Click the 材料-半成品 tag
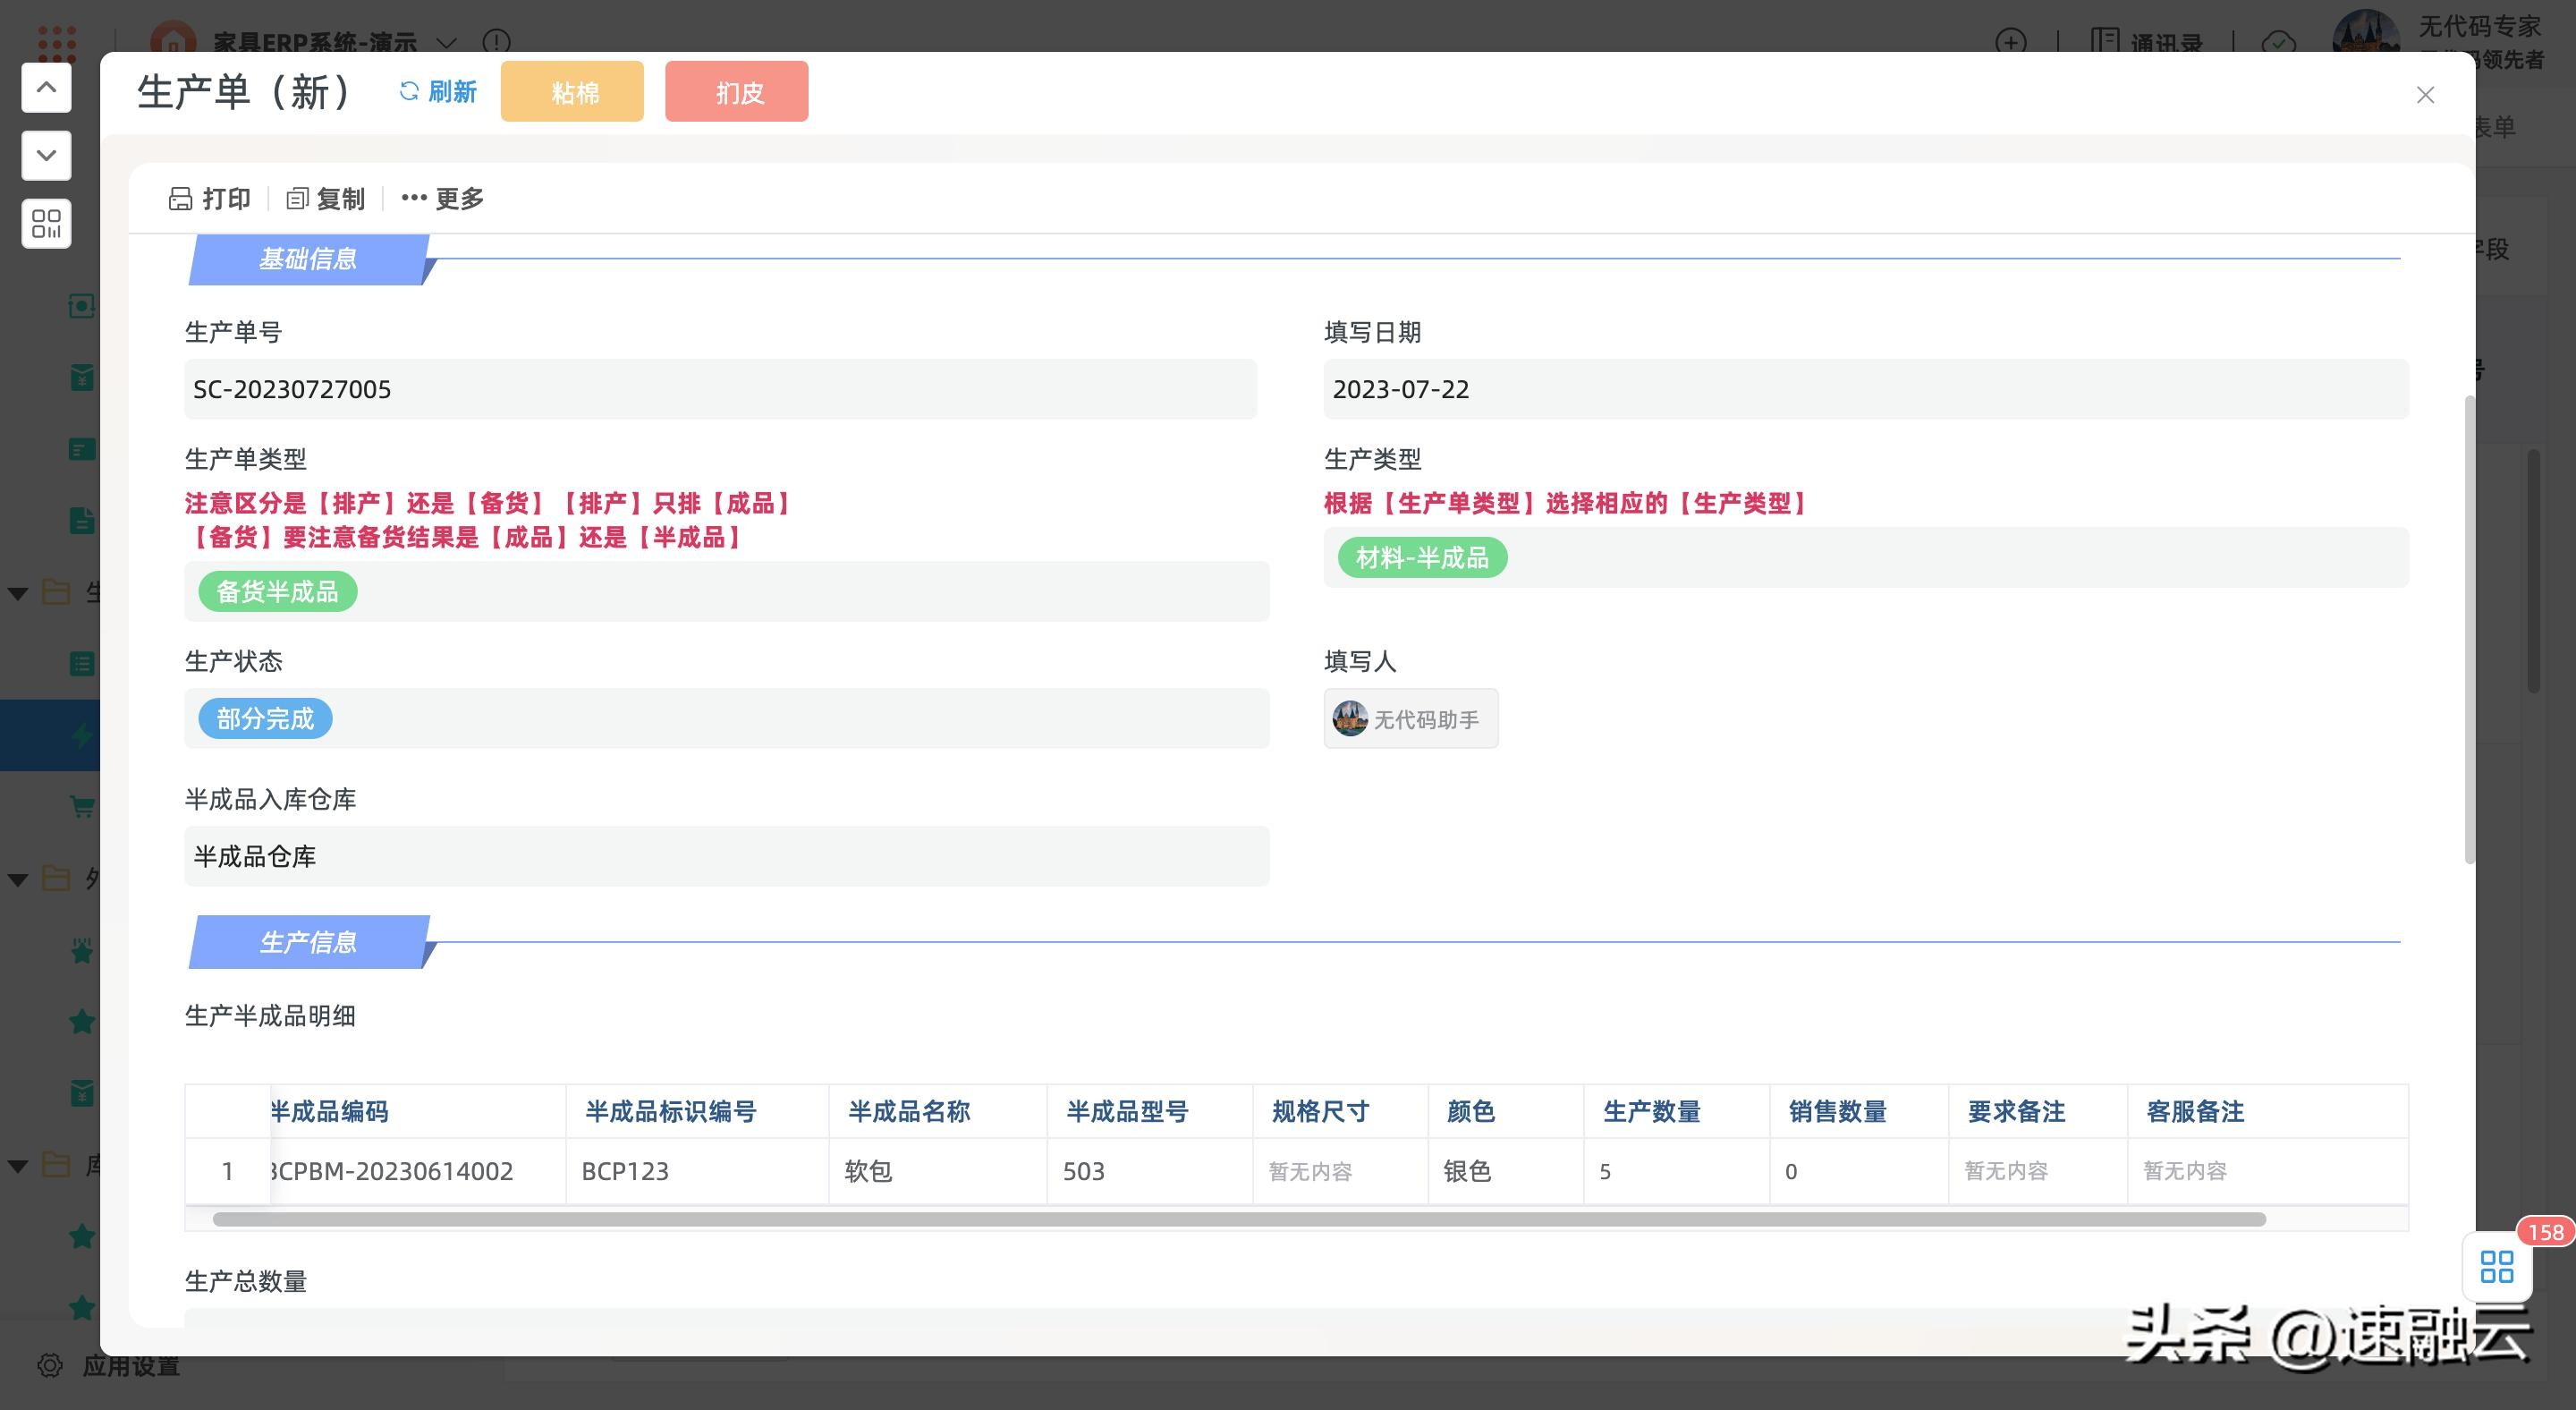Image resolution: width=2576 pixels, height=1410 pixels. click(x=1422, y=558)
